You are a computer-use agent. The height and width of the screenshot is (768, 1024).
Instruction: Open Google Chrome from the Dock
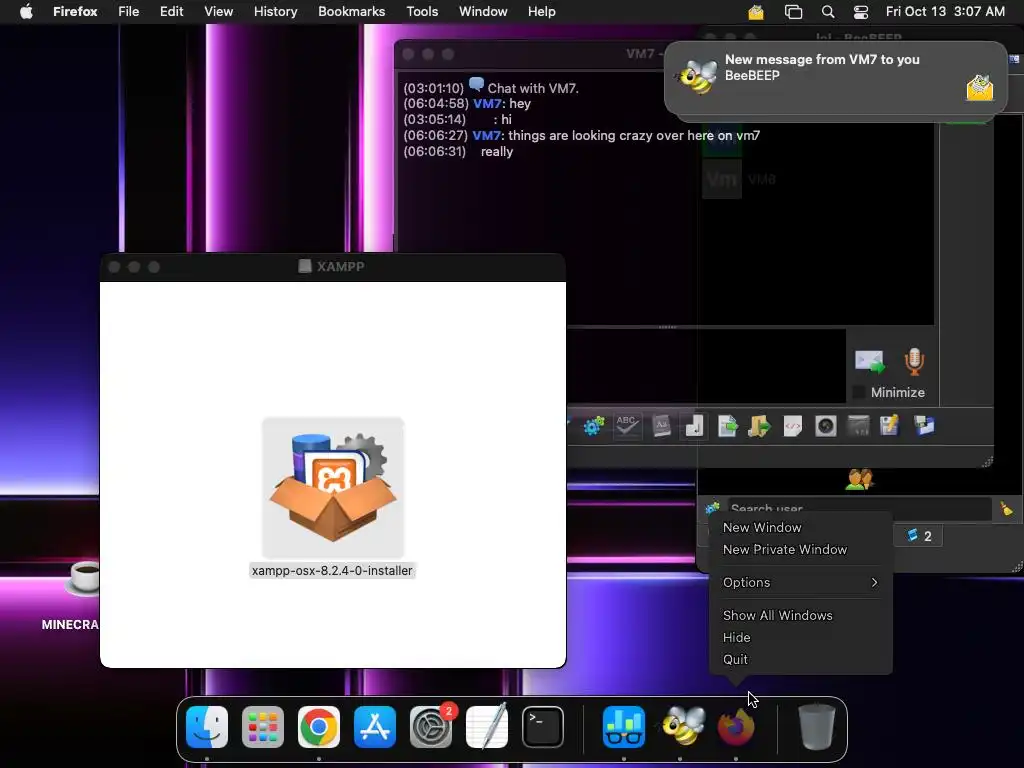[x=319, y=727]
